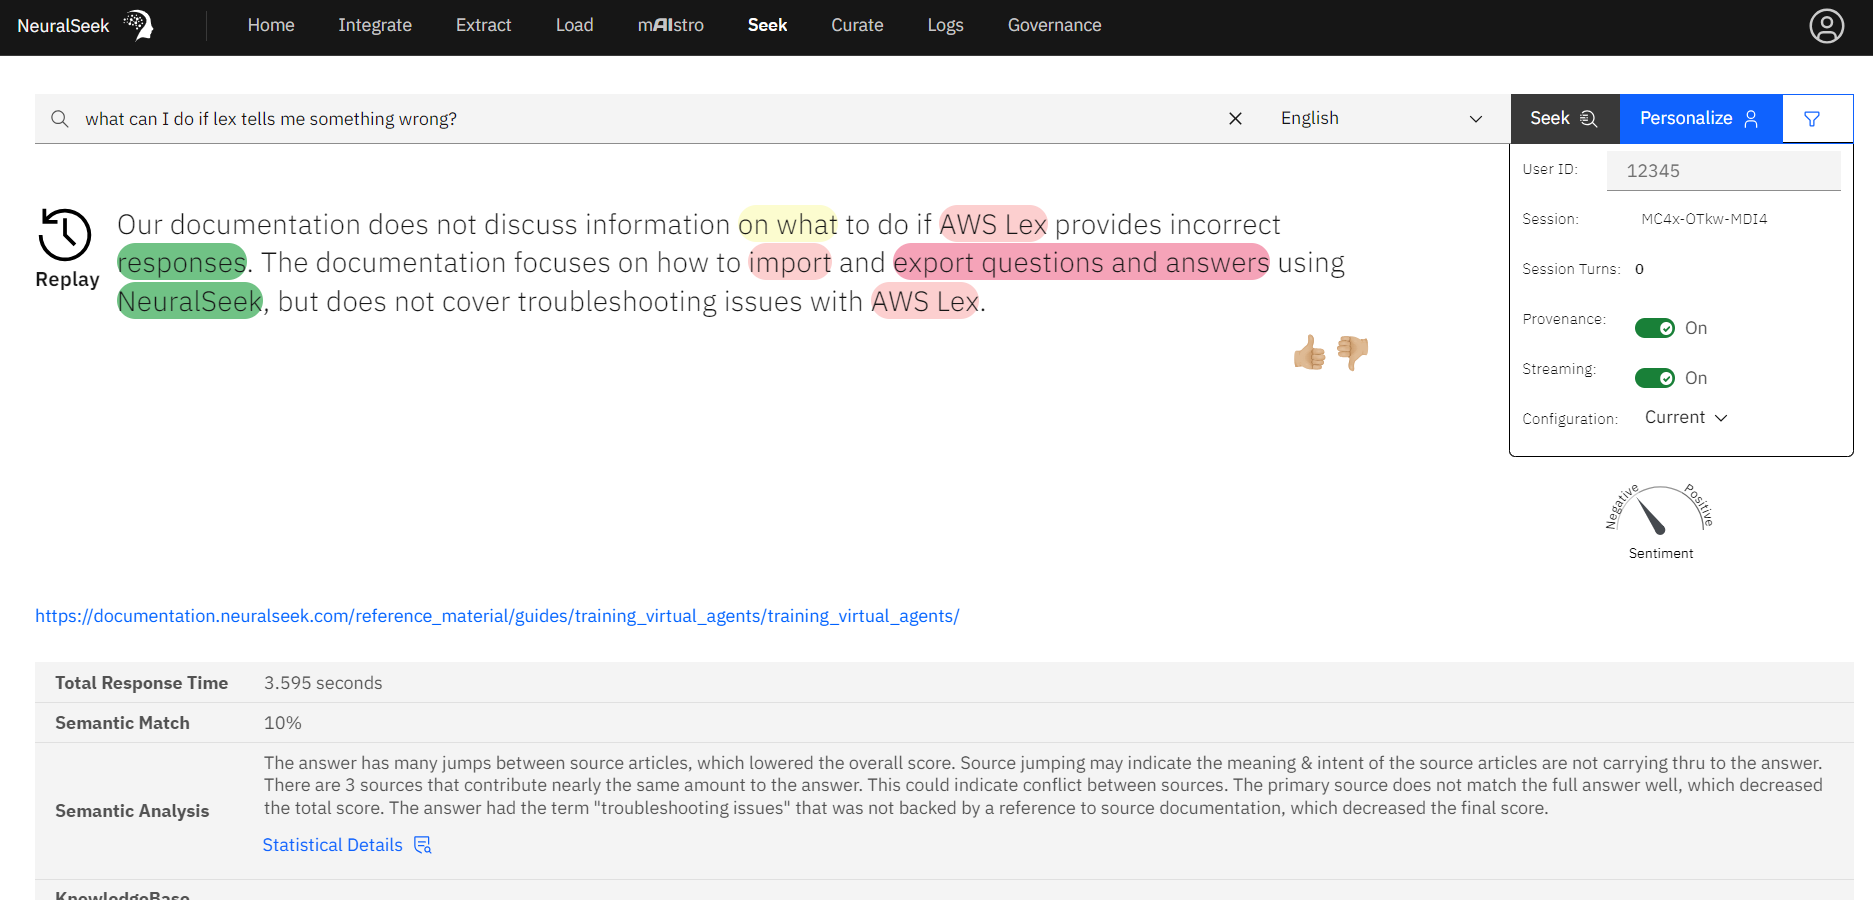Screen dimensions: 1873x900
Task: Click the Personalize button
Action: tap(1700, 119)
